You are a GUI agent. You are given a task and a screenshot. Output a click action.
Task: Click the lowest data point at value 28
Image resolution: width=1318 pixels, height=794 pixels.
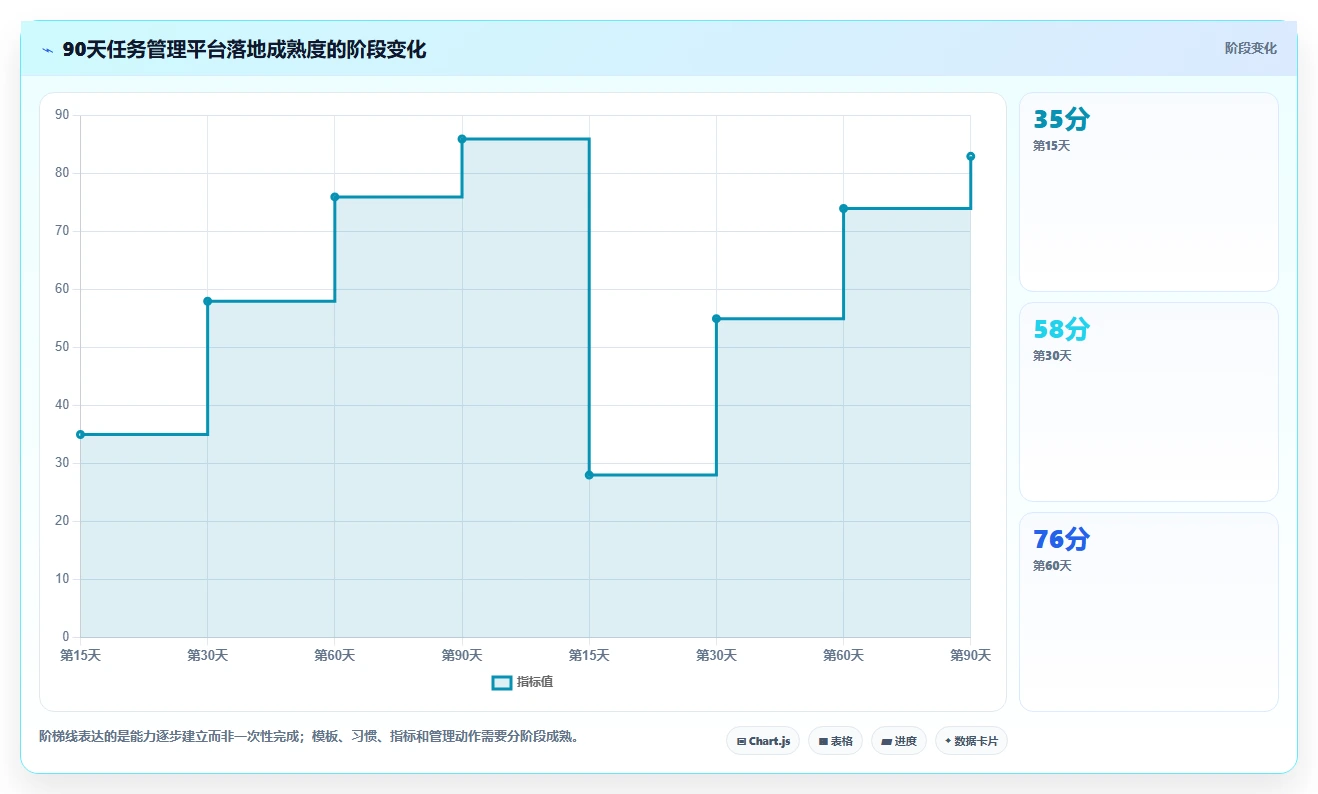589,475
